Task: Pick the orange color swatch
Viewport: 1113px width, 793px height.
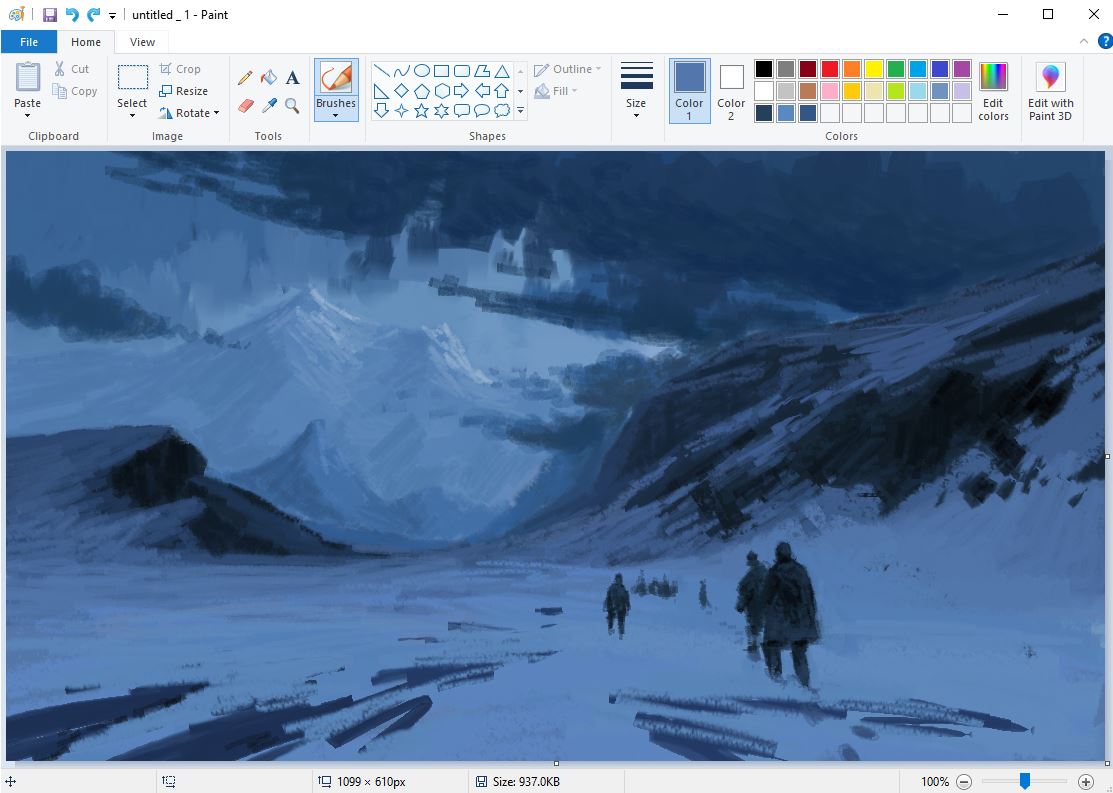Action: click(852, 69)
